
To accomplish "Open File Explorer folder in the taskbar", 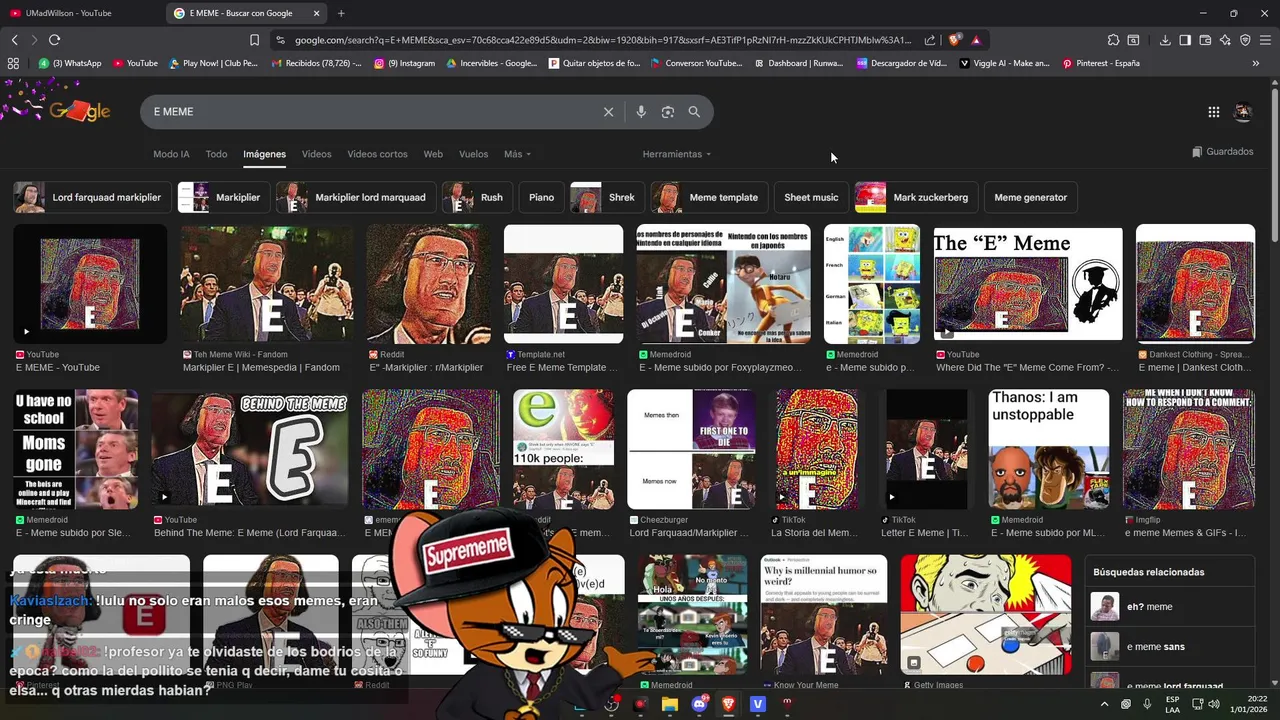I will click(x=670, y=704).
